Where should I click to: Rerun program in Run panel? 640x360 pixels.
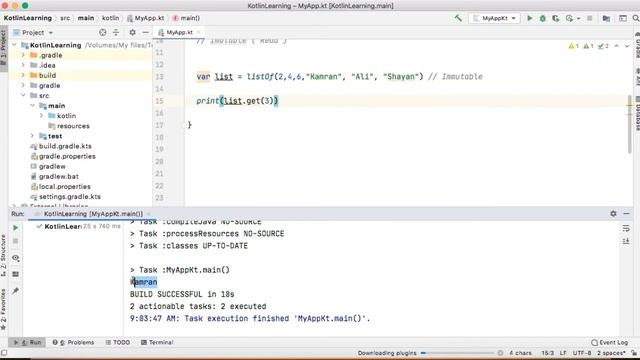pos(16,228)
